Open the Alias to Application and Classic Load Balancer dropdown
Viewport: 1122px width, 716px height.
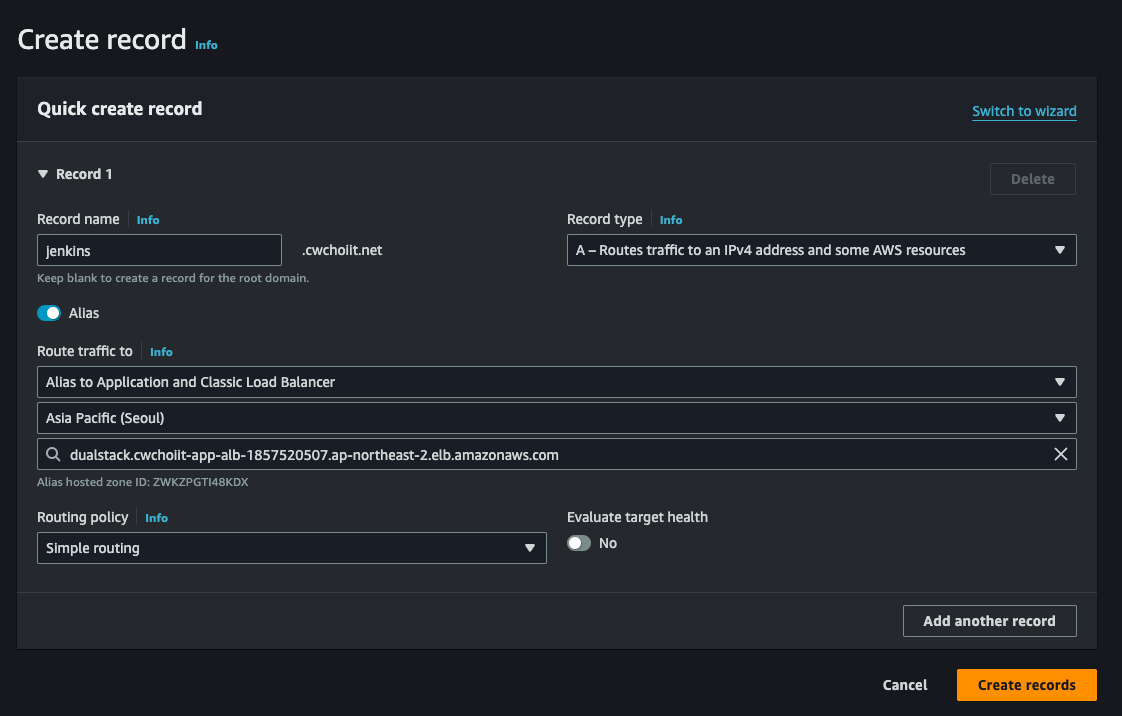(557, 382)
